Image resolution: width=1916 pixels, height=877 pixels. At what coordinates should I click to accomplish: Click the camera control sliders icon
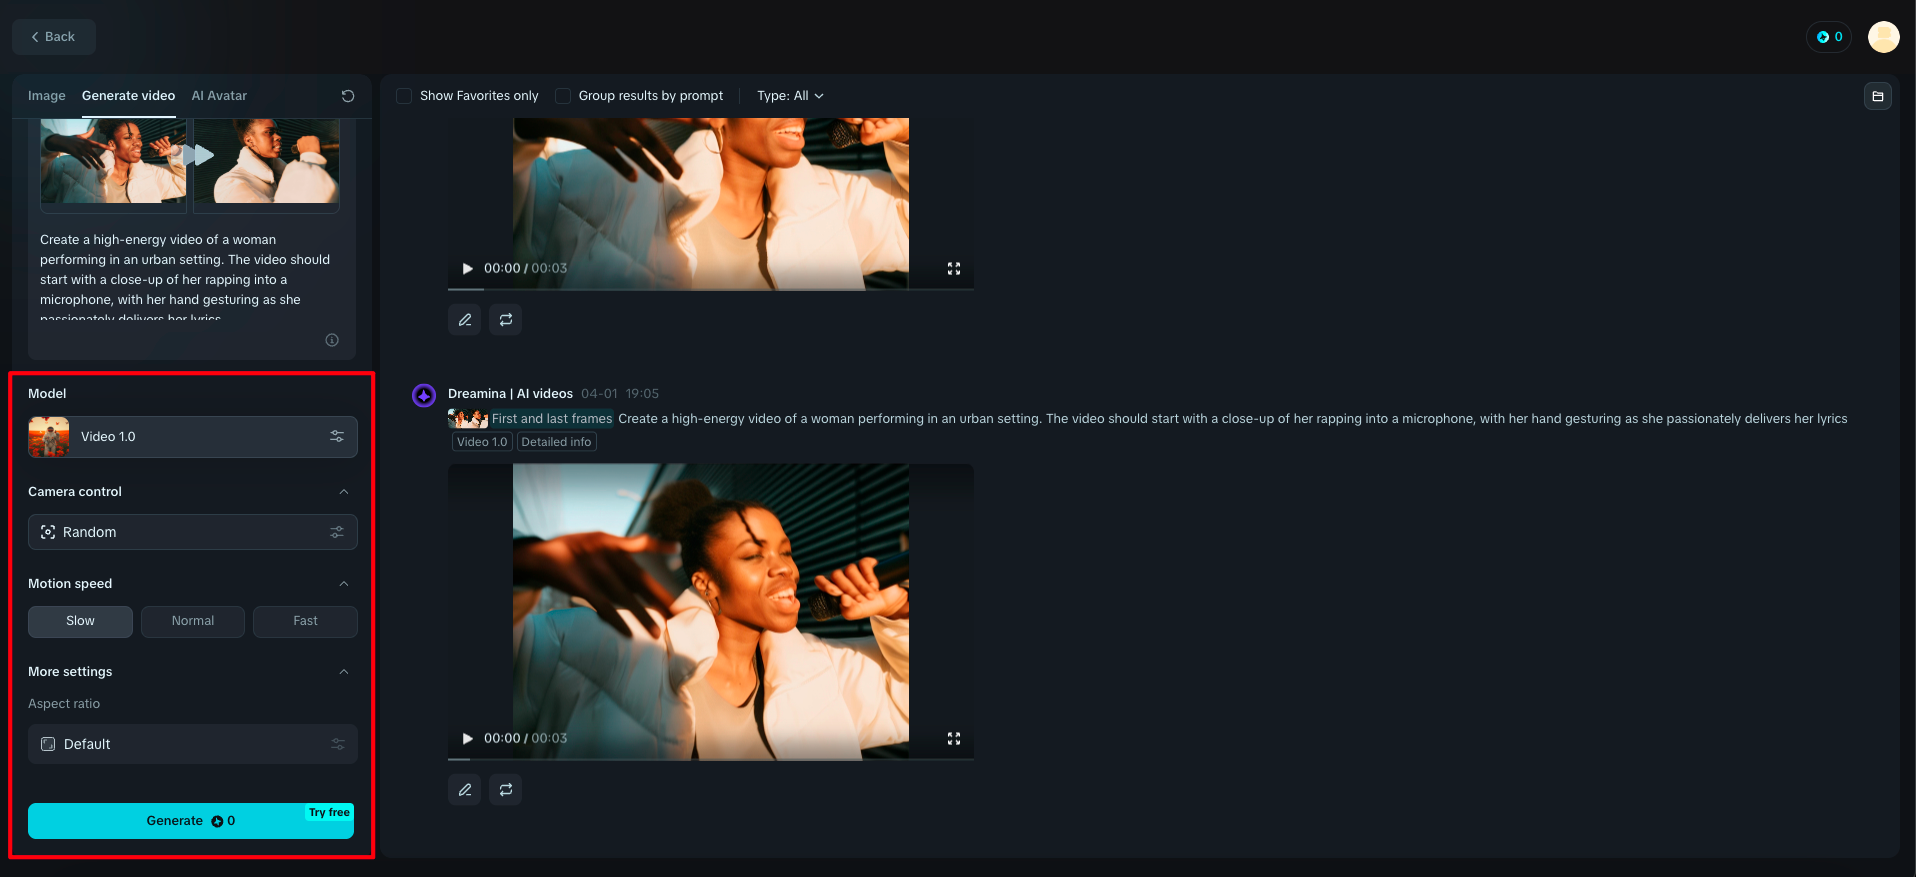(337, 532)
